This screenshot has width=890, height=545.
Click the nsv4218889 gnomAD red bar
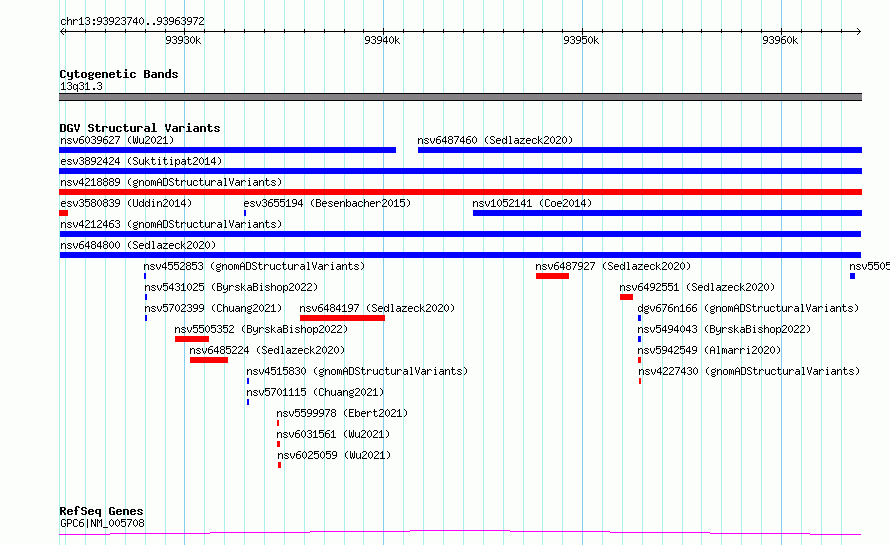point(460,192)
